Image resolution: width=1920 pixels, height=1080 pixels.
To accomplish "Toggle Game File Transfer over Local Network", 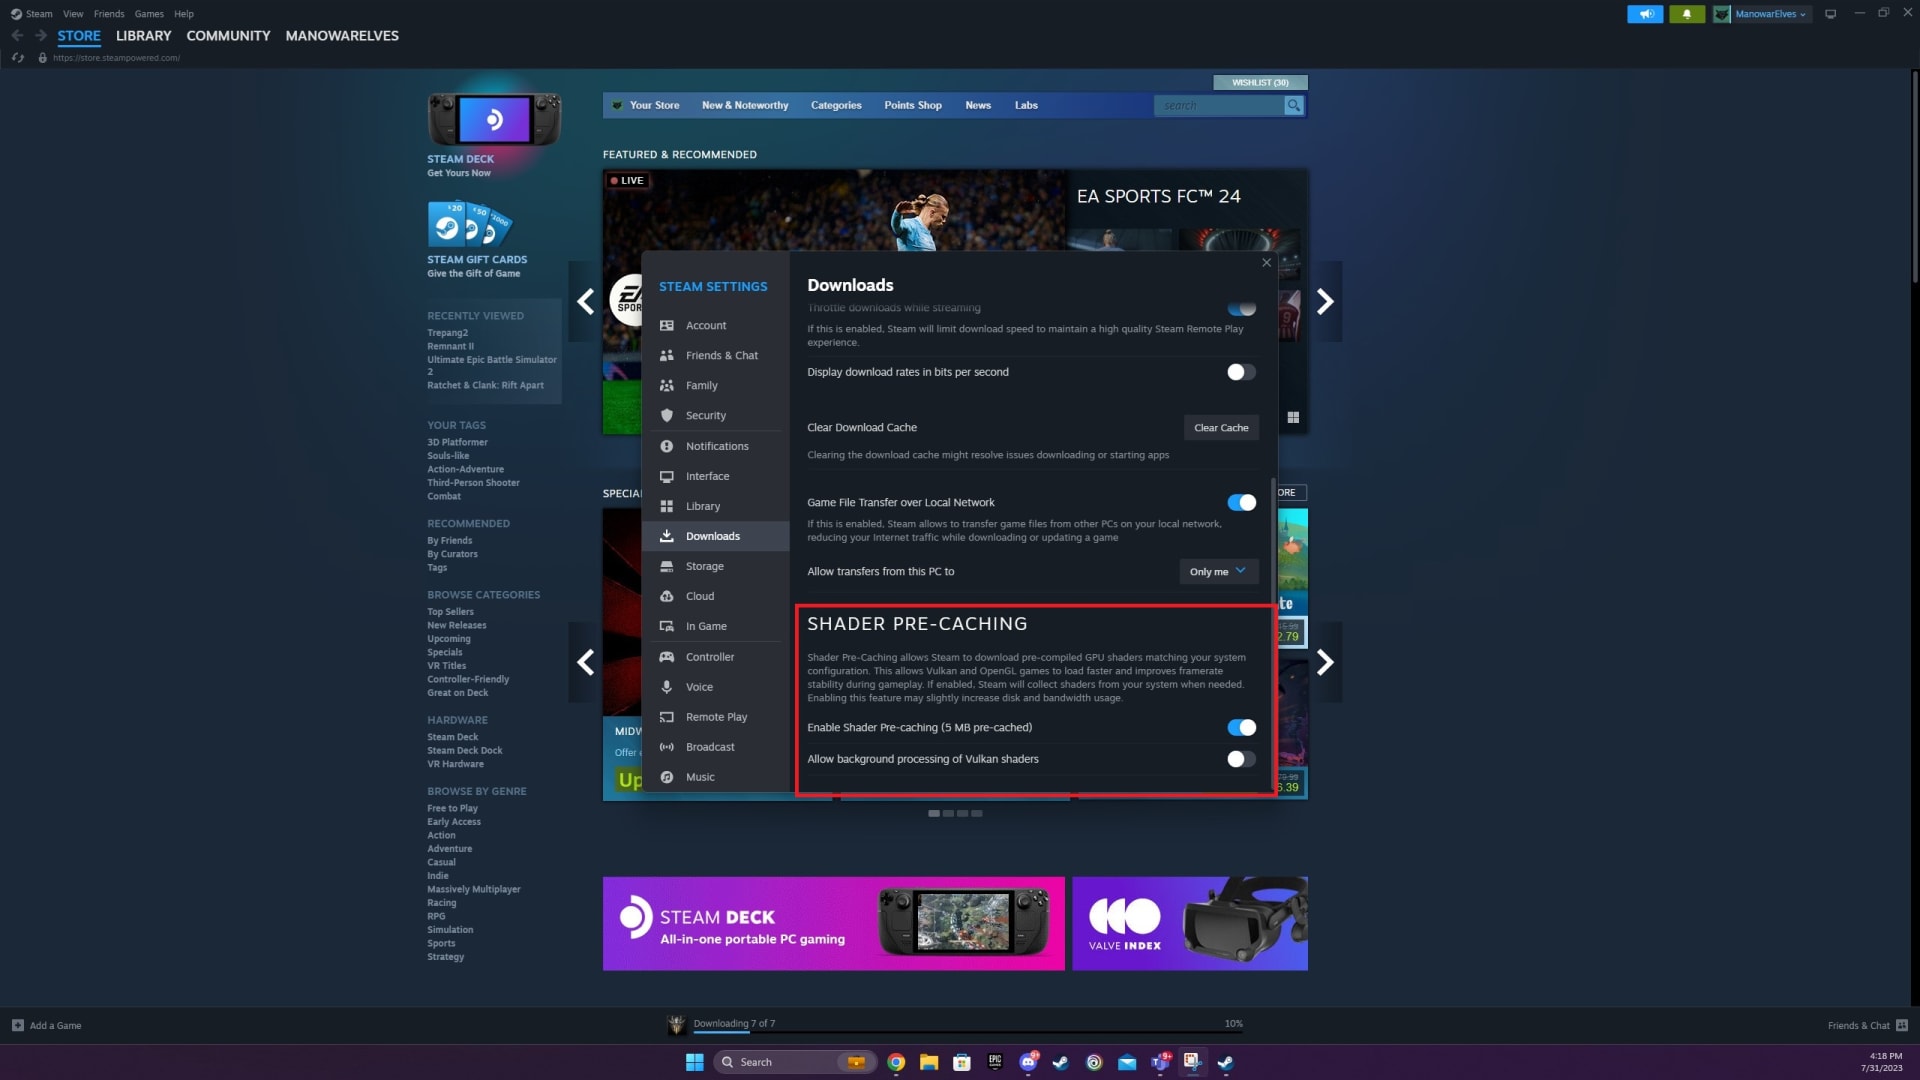I will pos(1241,503).
